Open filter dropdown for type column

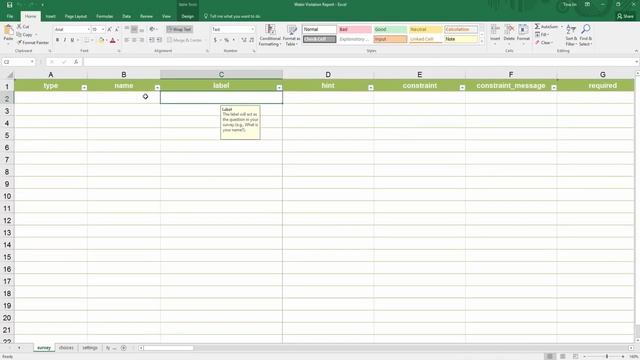tap(84, 87)
